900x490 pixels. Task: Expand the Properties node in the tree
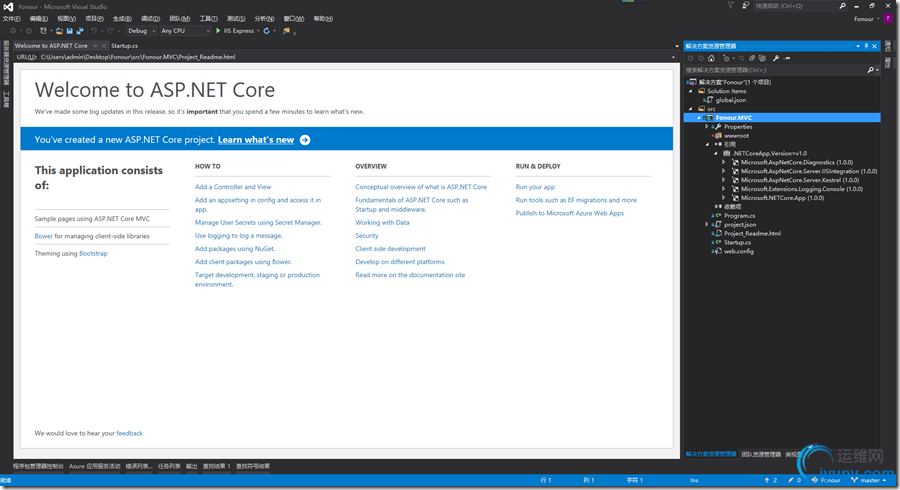(707, 127)
